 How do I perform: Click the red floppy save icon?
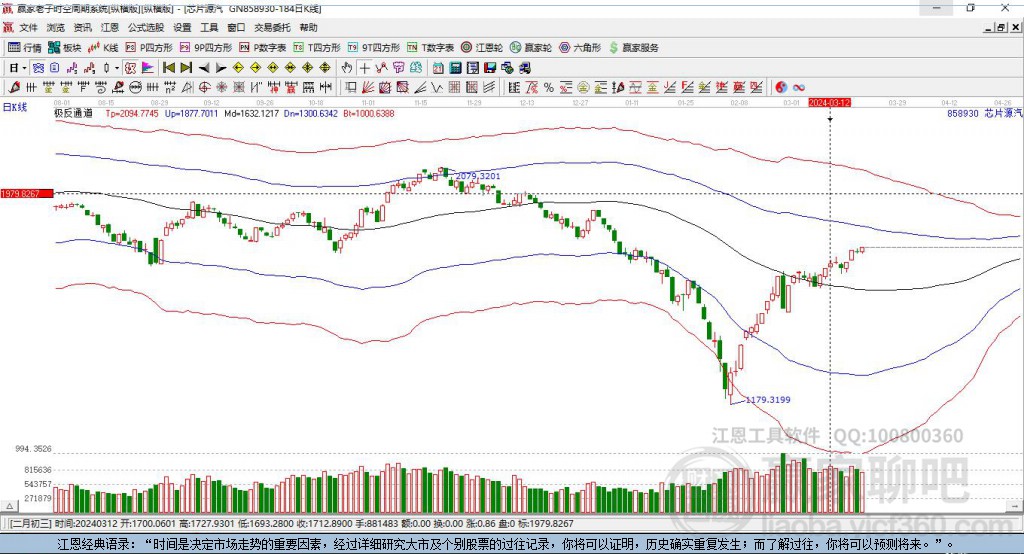pos(491,68)
